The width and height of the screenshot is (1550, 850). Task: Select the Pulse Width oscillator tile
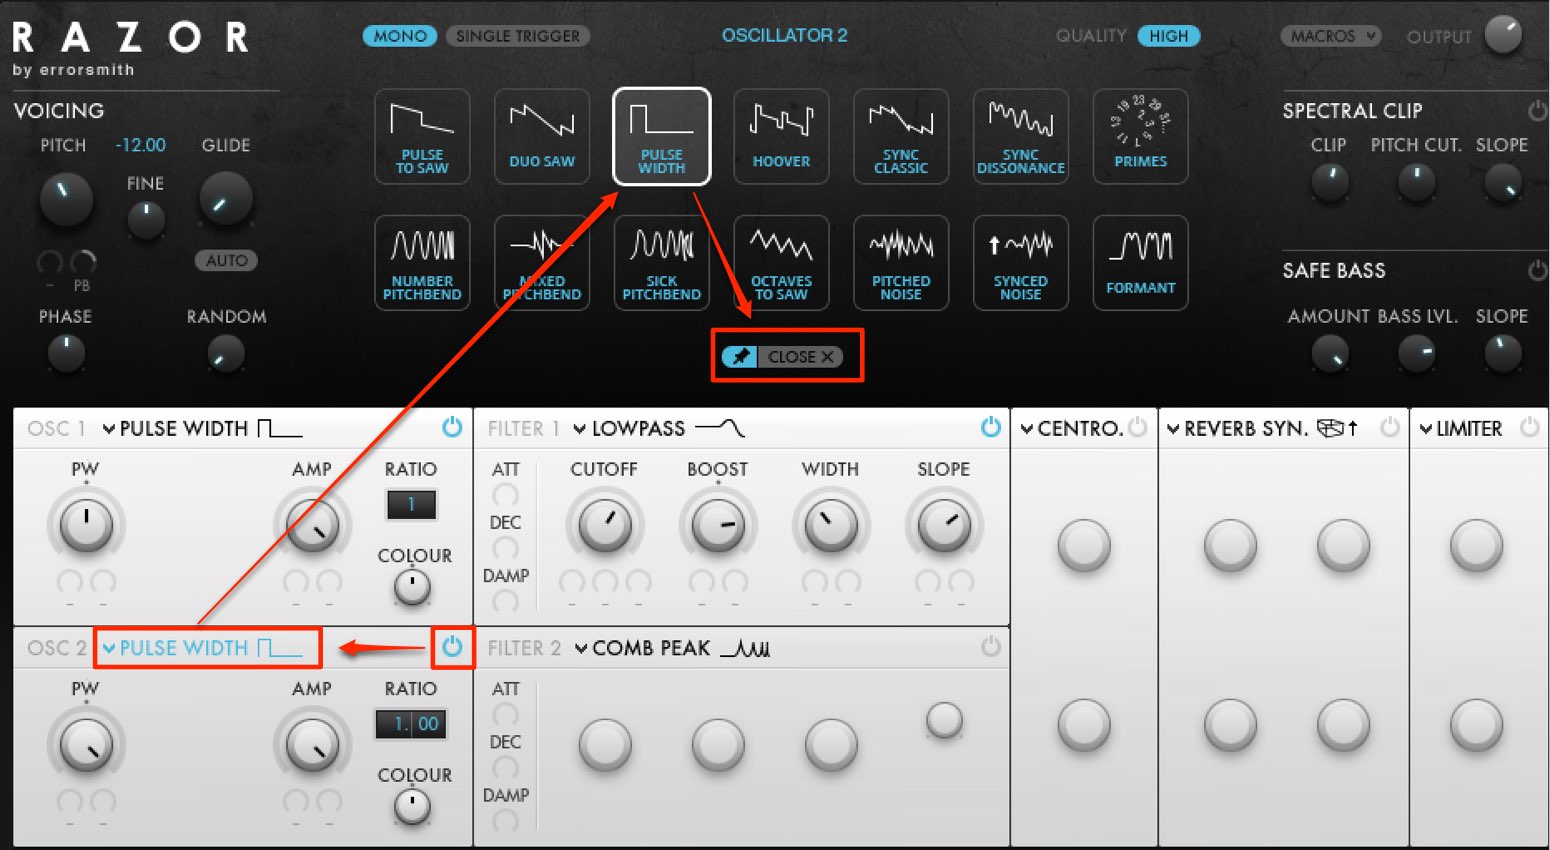point(662,136)
